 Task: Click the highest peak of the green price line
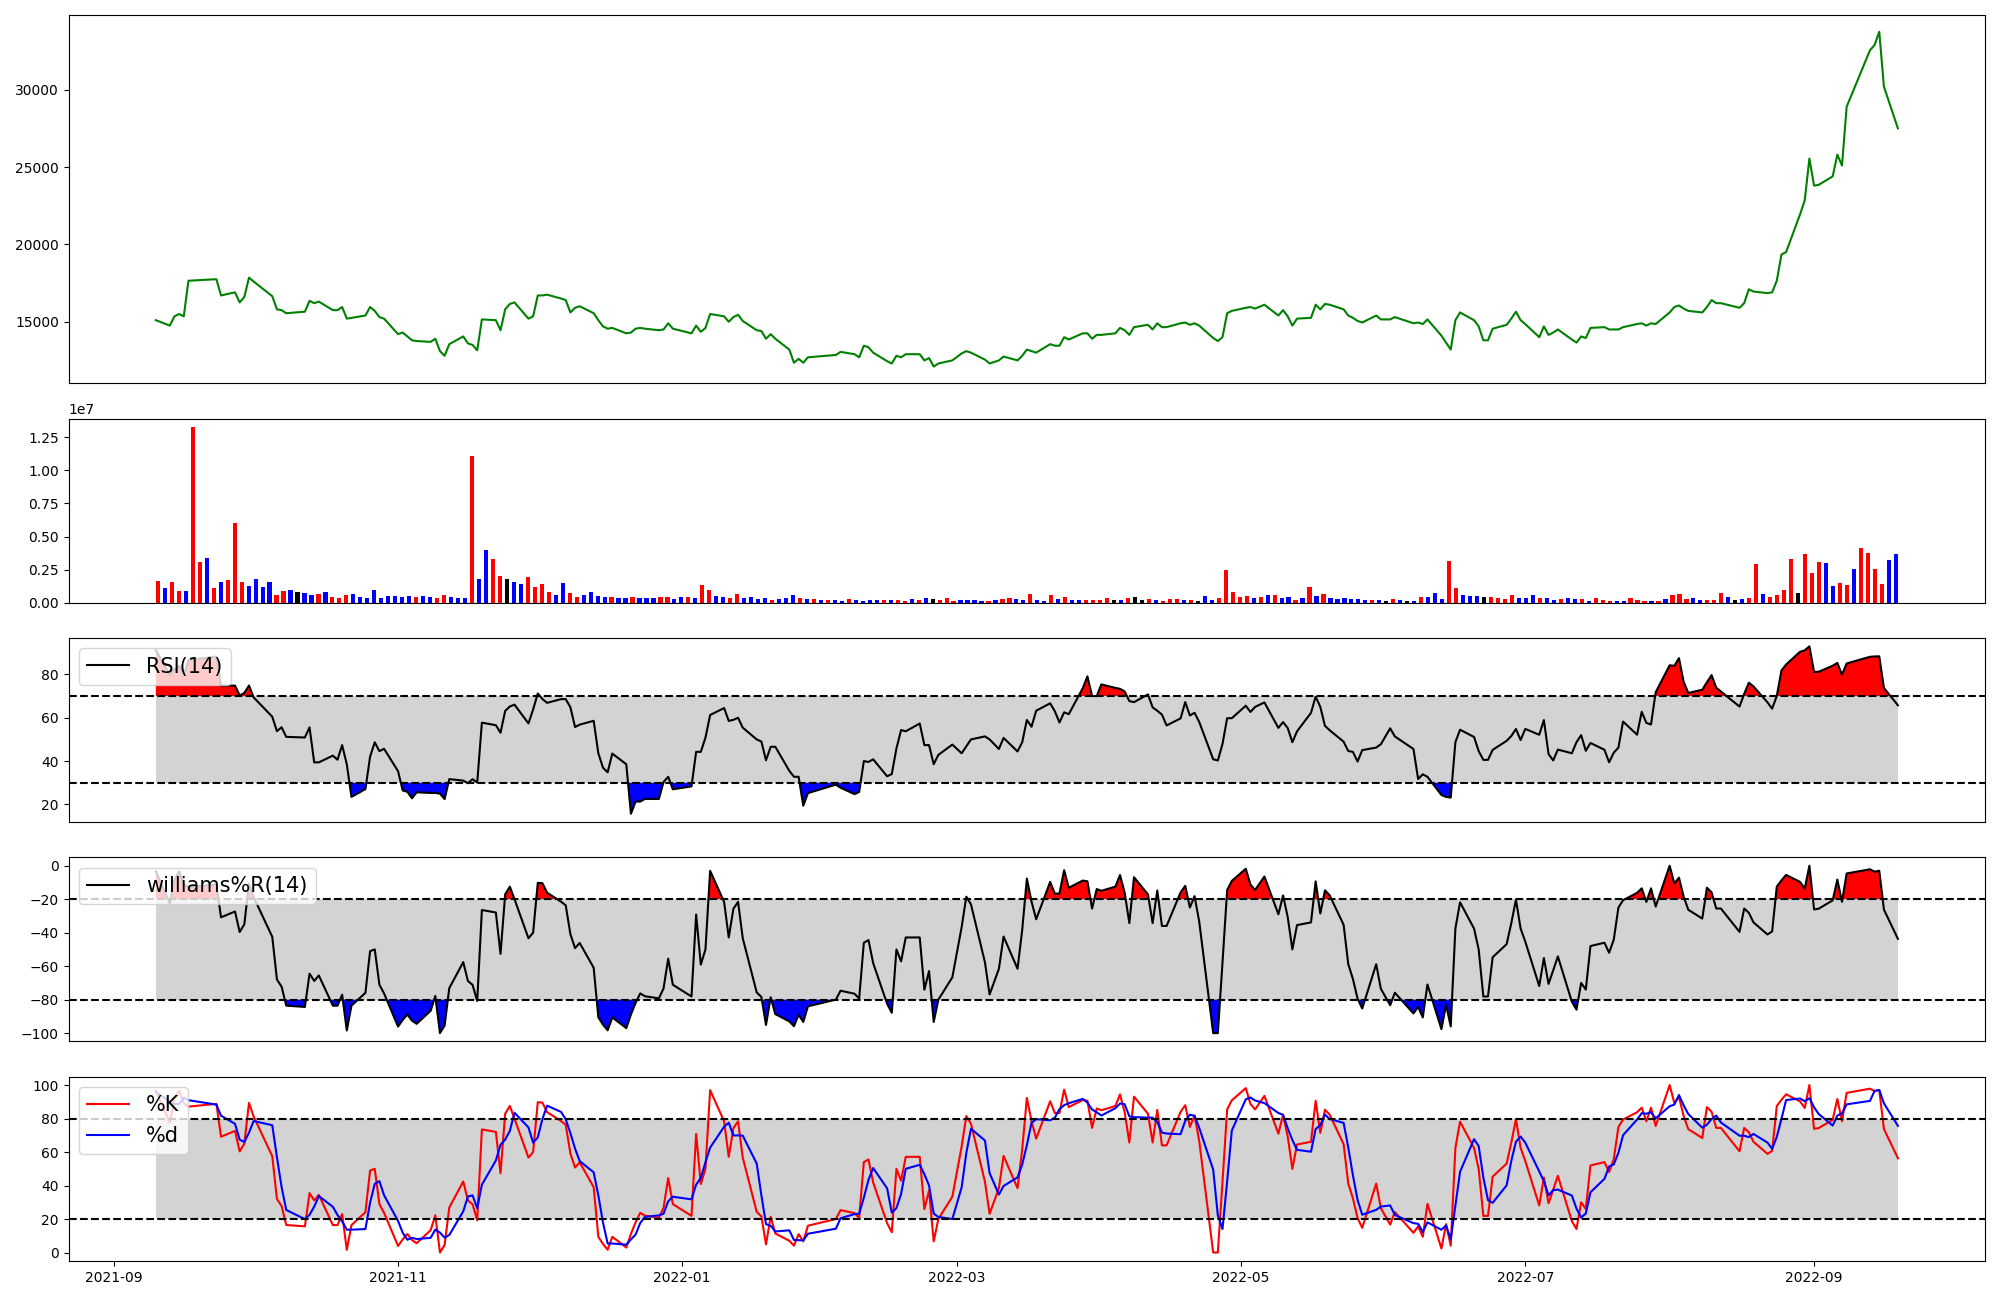(1879, 33)
